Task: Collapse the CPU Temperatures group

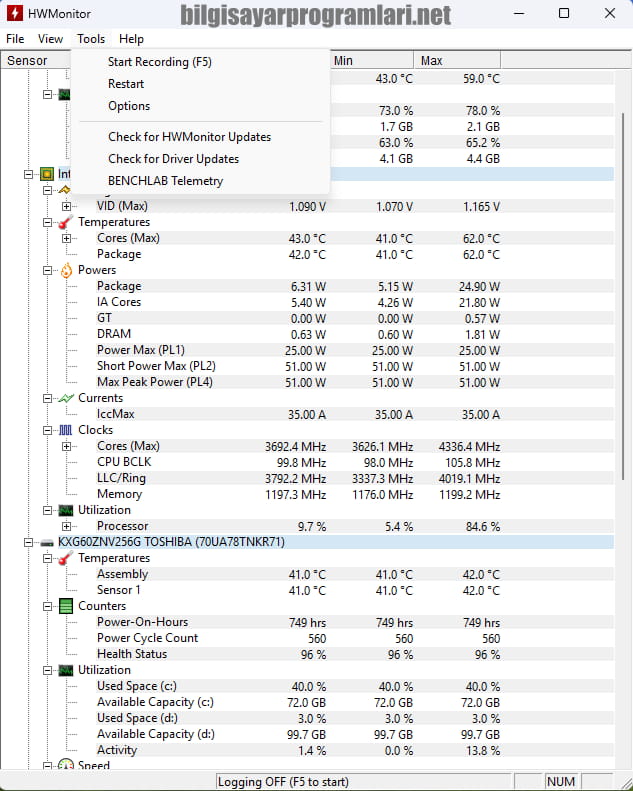Action: pos(47,222)
